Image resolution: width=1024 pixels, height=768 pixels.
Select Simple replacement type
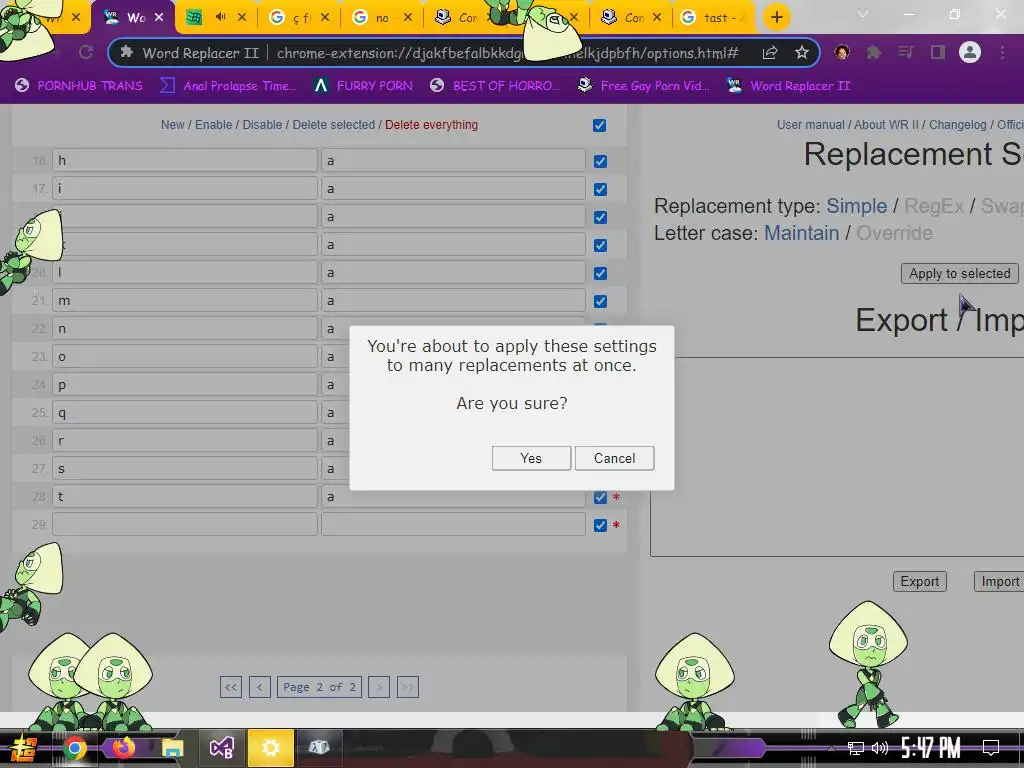pyautogui.click(x=856, y=206)
